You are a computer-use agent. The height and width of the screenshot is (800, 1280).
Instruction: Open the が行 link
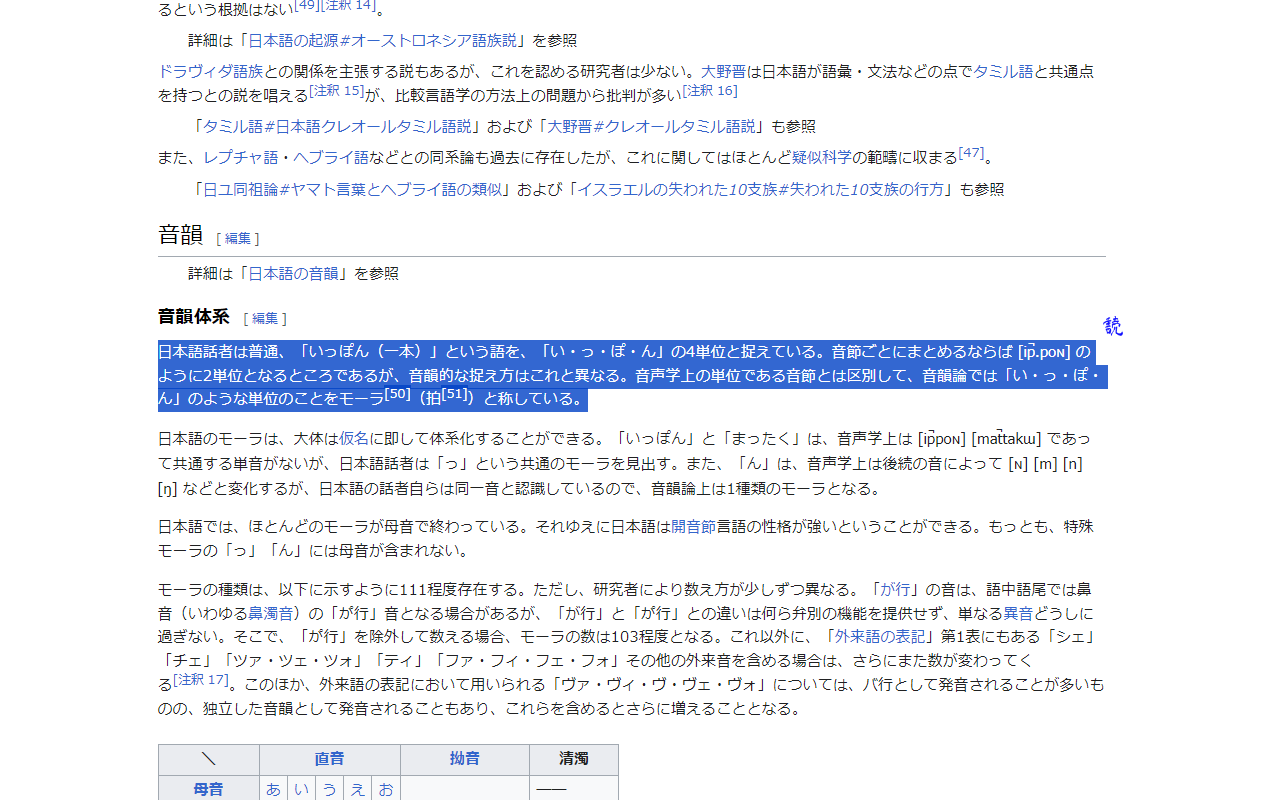click(x=895, y=589)
